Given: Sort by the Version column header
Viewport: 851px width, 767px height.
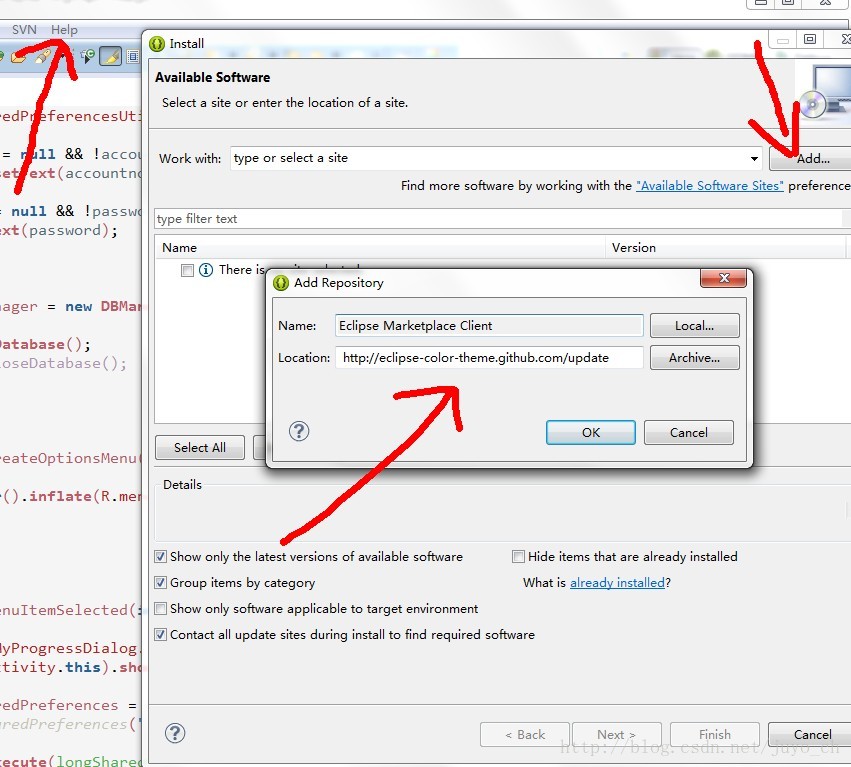Looking at the screenshot, I should [726, 248].
